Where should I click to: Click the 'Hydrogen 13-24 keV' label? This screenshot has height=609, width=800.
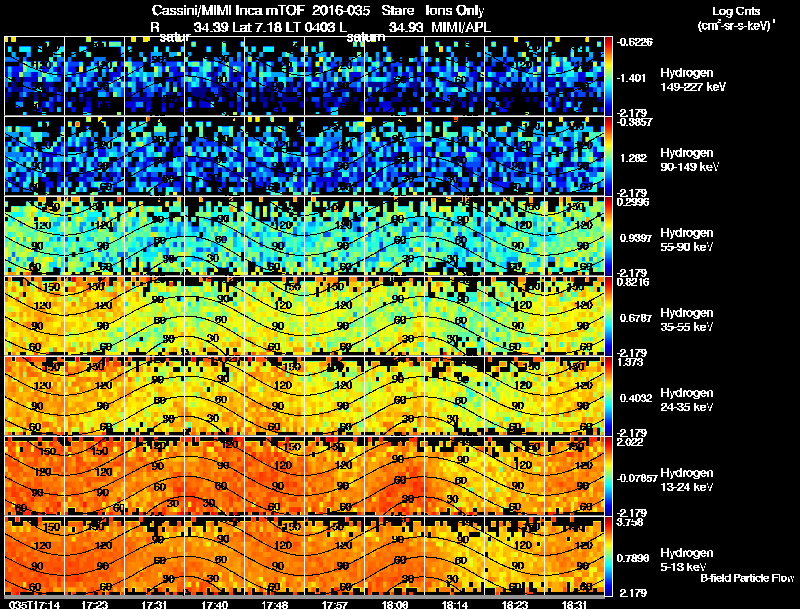click(687, 480)
